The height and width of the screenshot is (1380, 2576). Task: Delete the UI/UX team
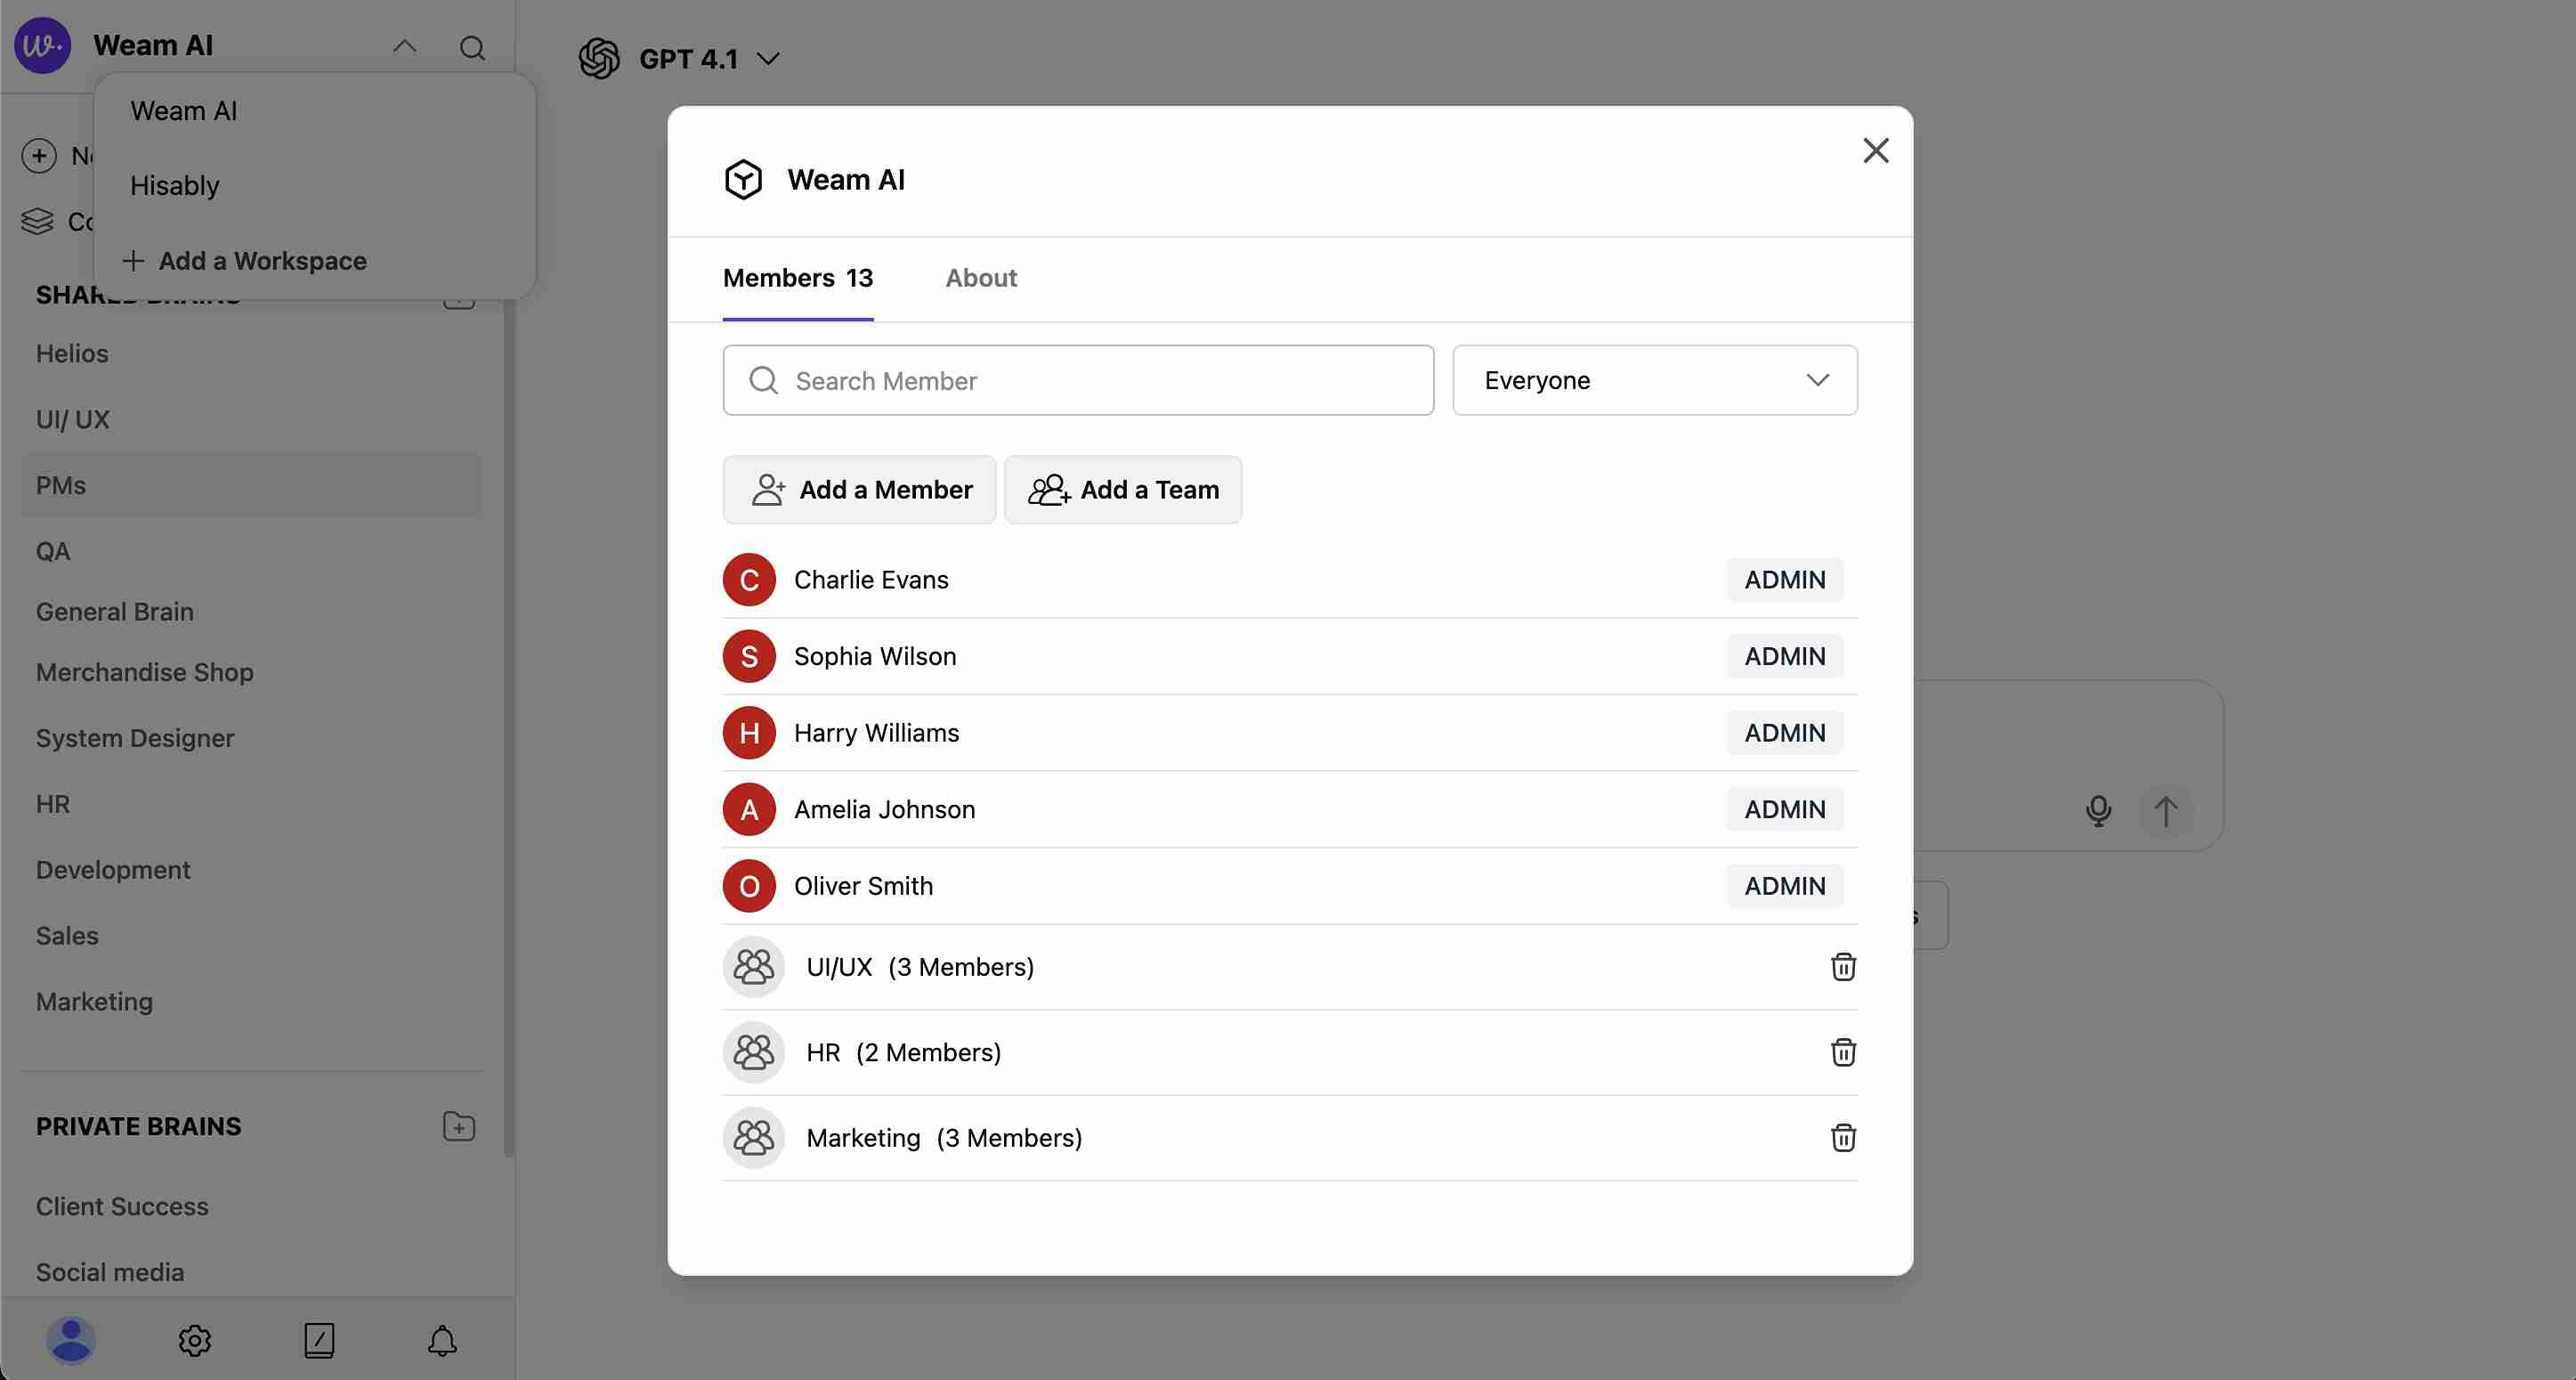tap(1842, 967)
